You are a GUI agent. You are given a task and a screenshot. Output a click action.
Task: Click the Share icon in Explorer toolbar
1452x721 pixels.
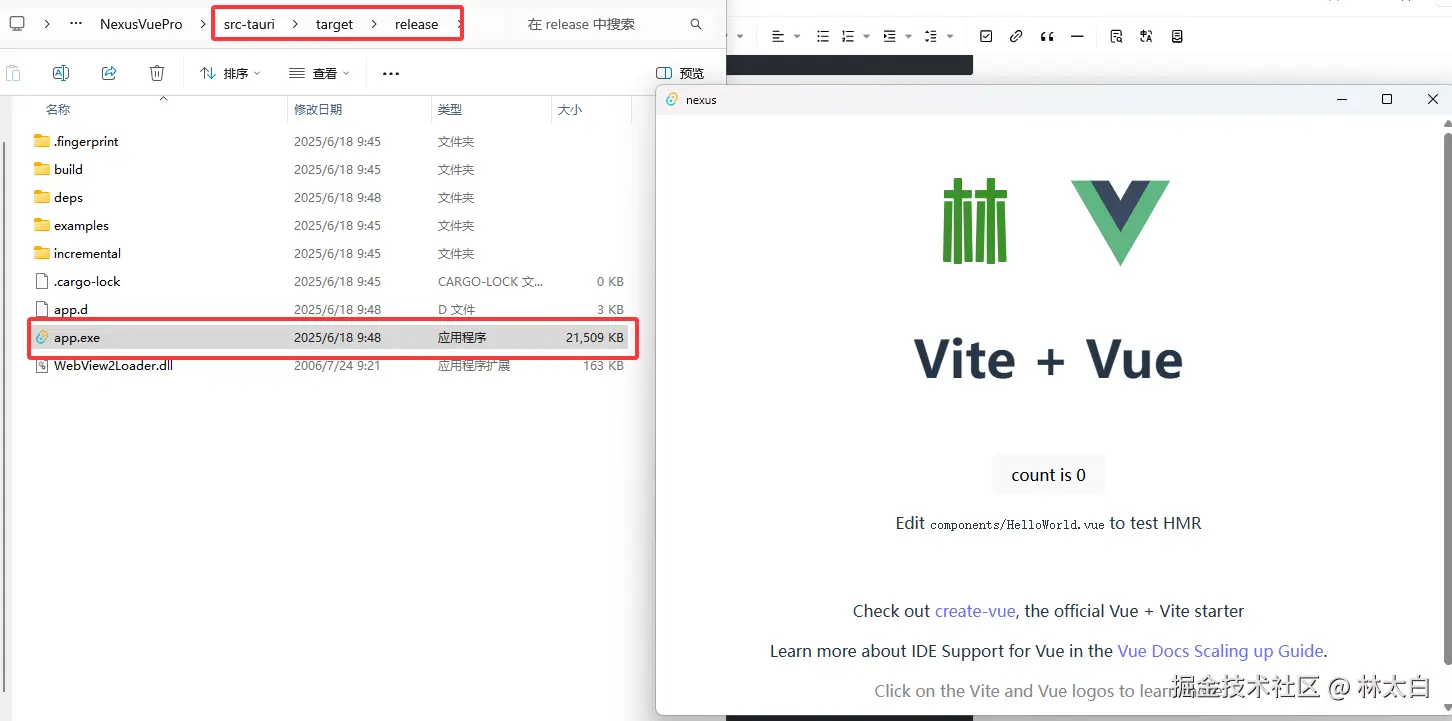pos(109,73)
